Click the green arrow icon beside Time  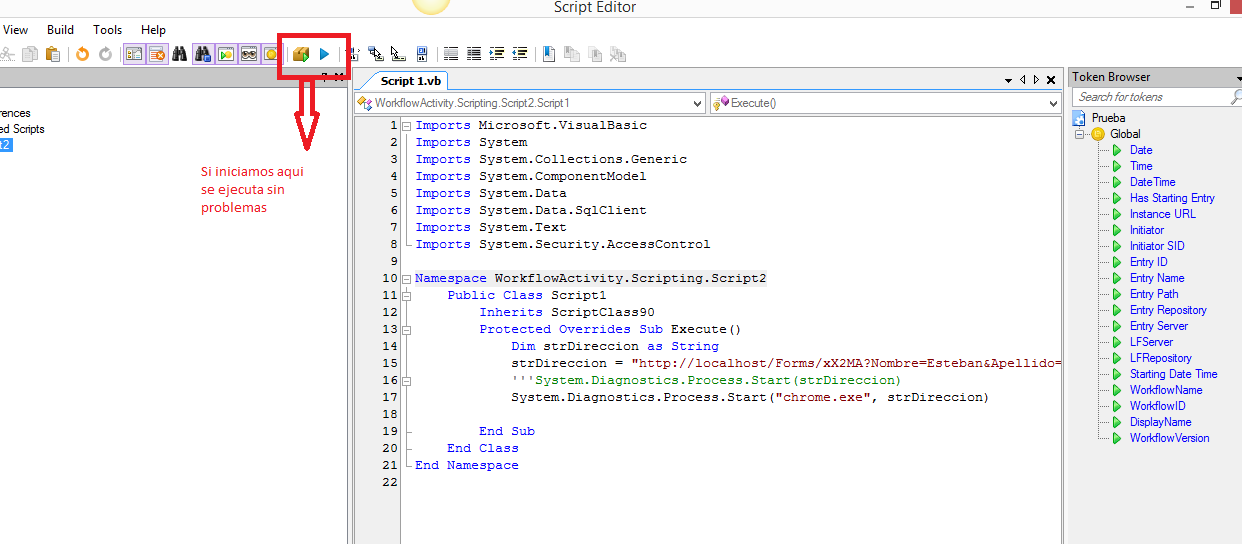coord(1118,166)
